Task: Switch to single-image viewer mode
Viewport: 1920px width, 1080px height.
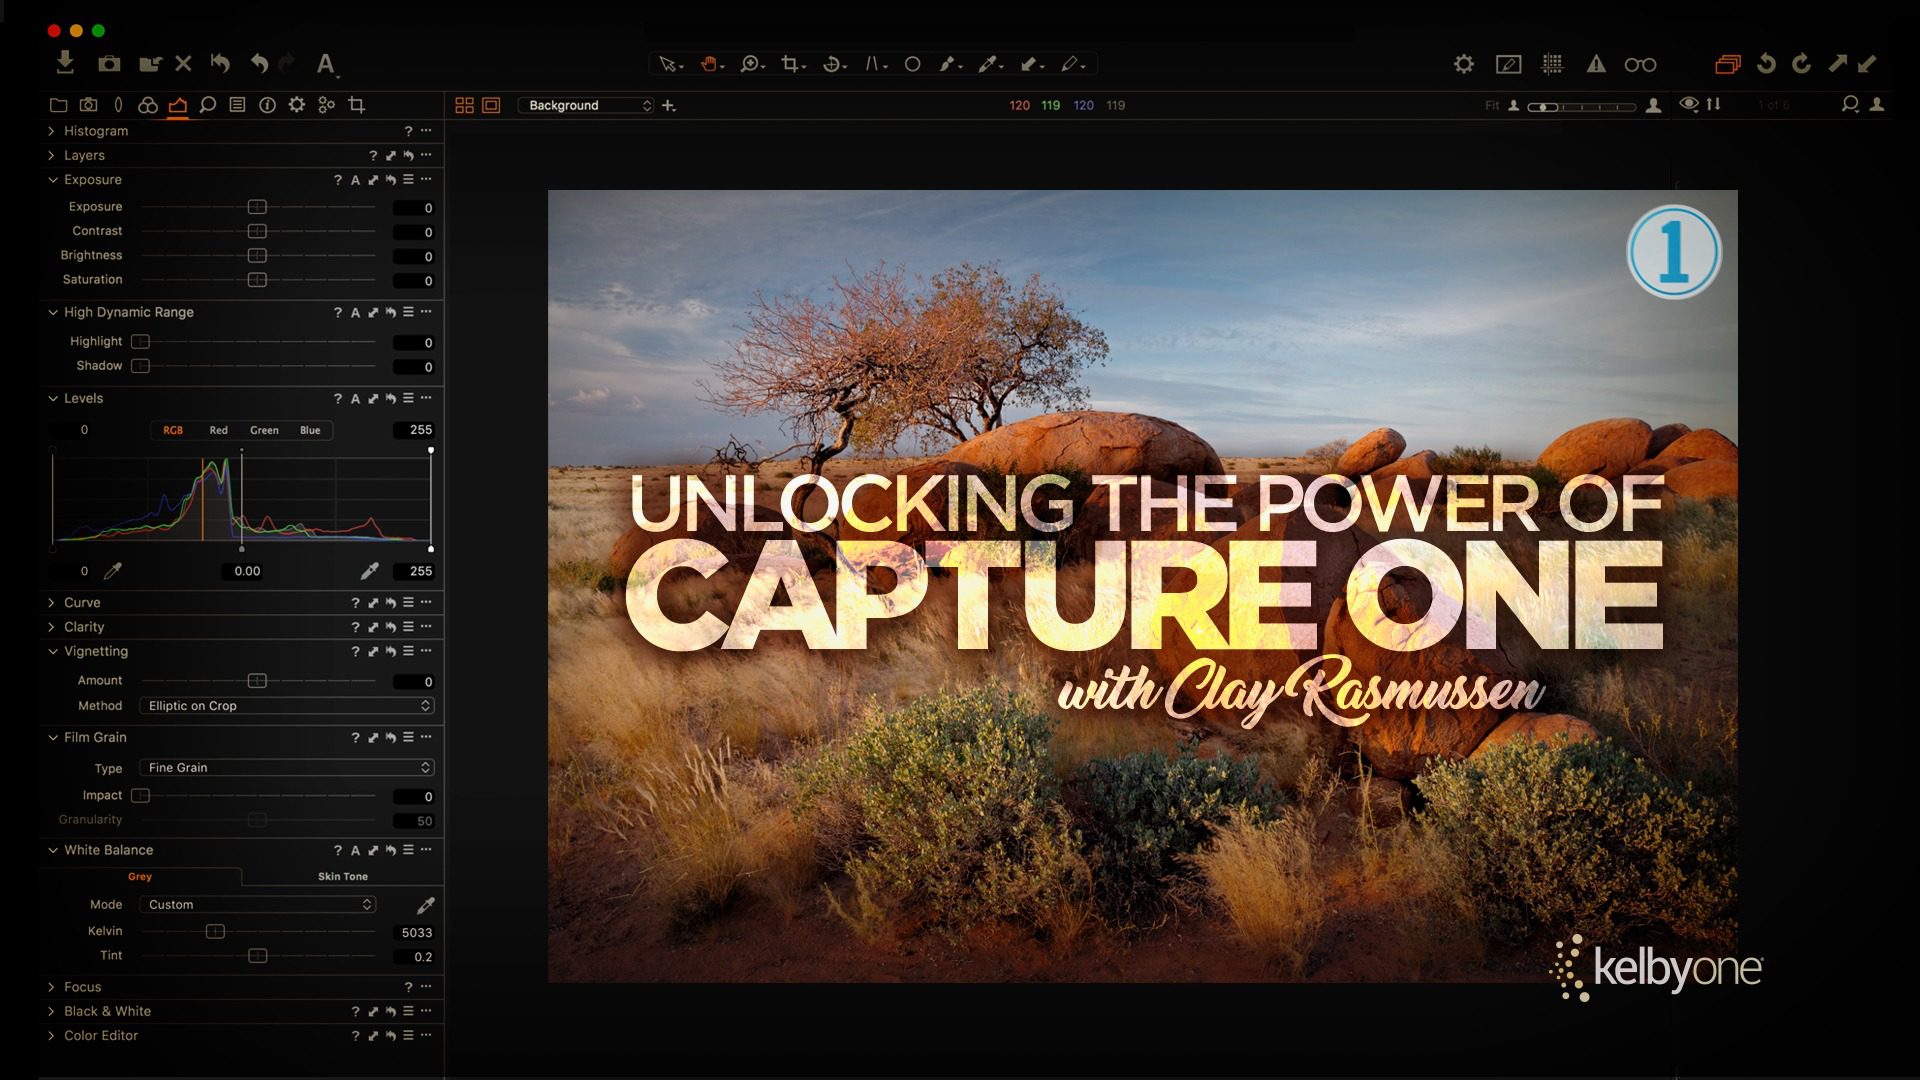Action: point(491,105)
